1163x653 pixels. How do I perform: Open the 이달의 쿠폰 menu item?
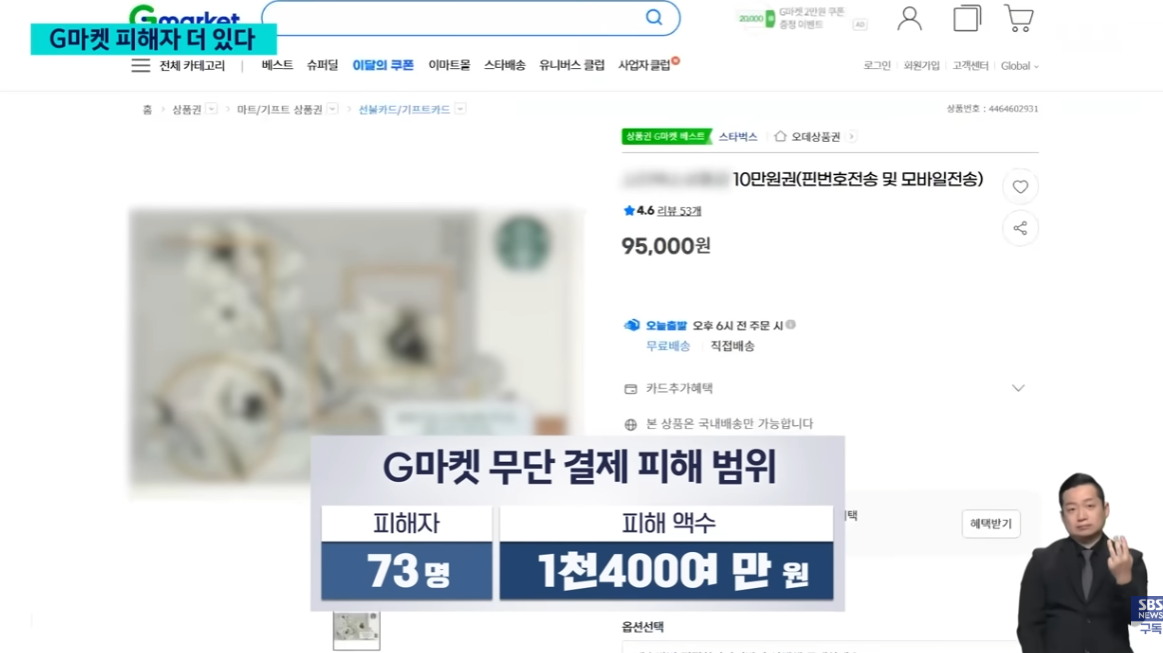383,65
